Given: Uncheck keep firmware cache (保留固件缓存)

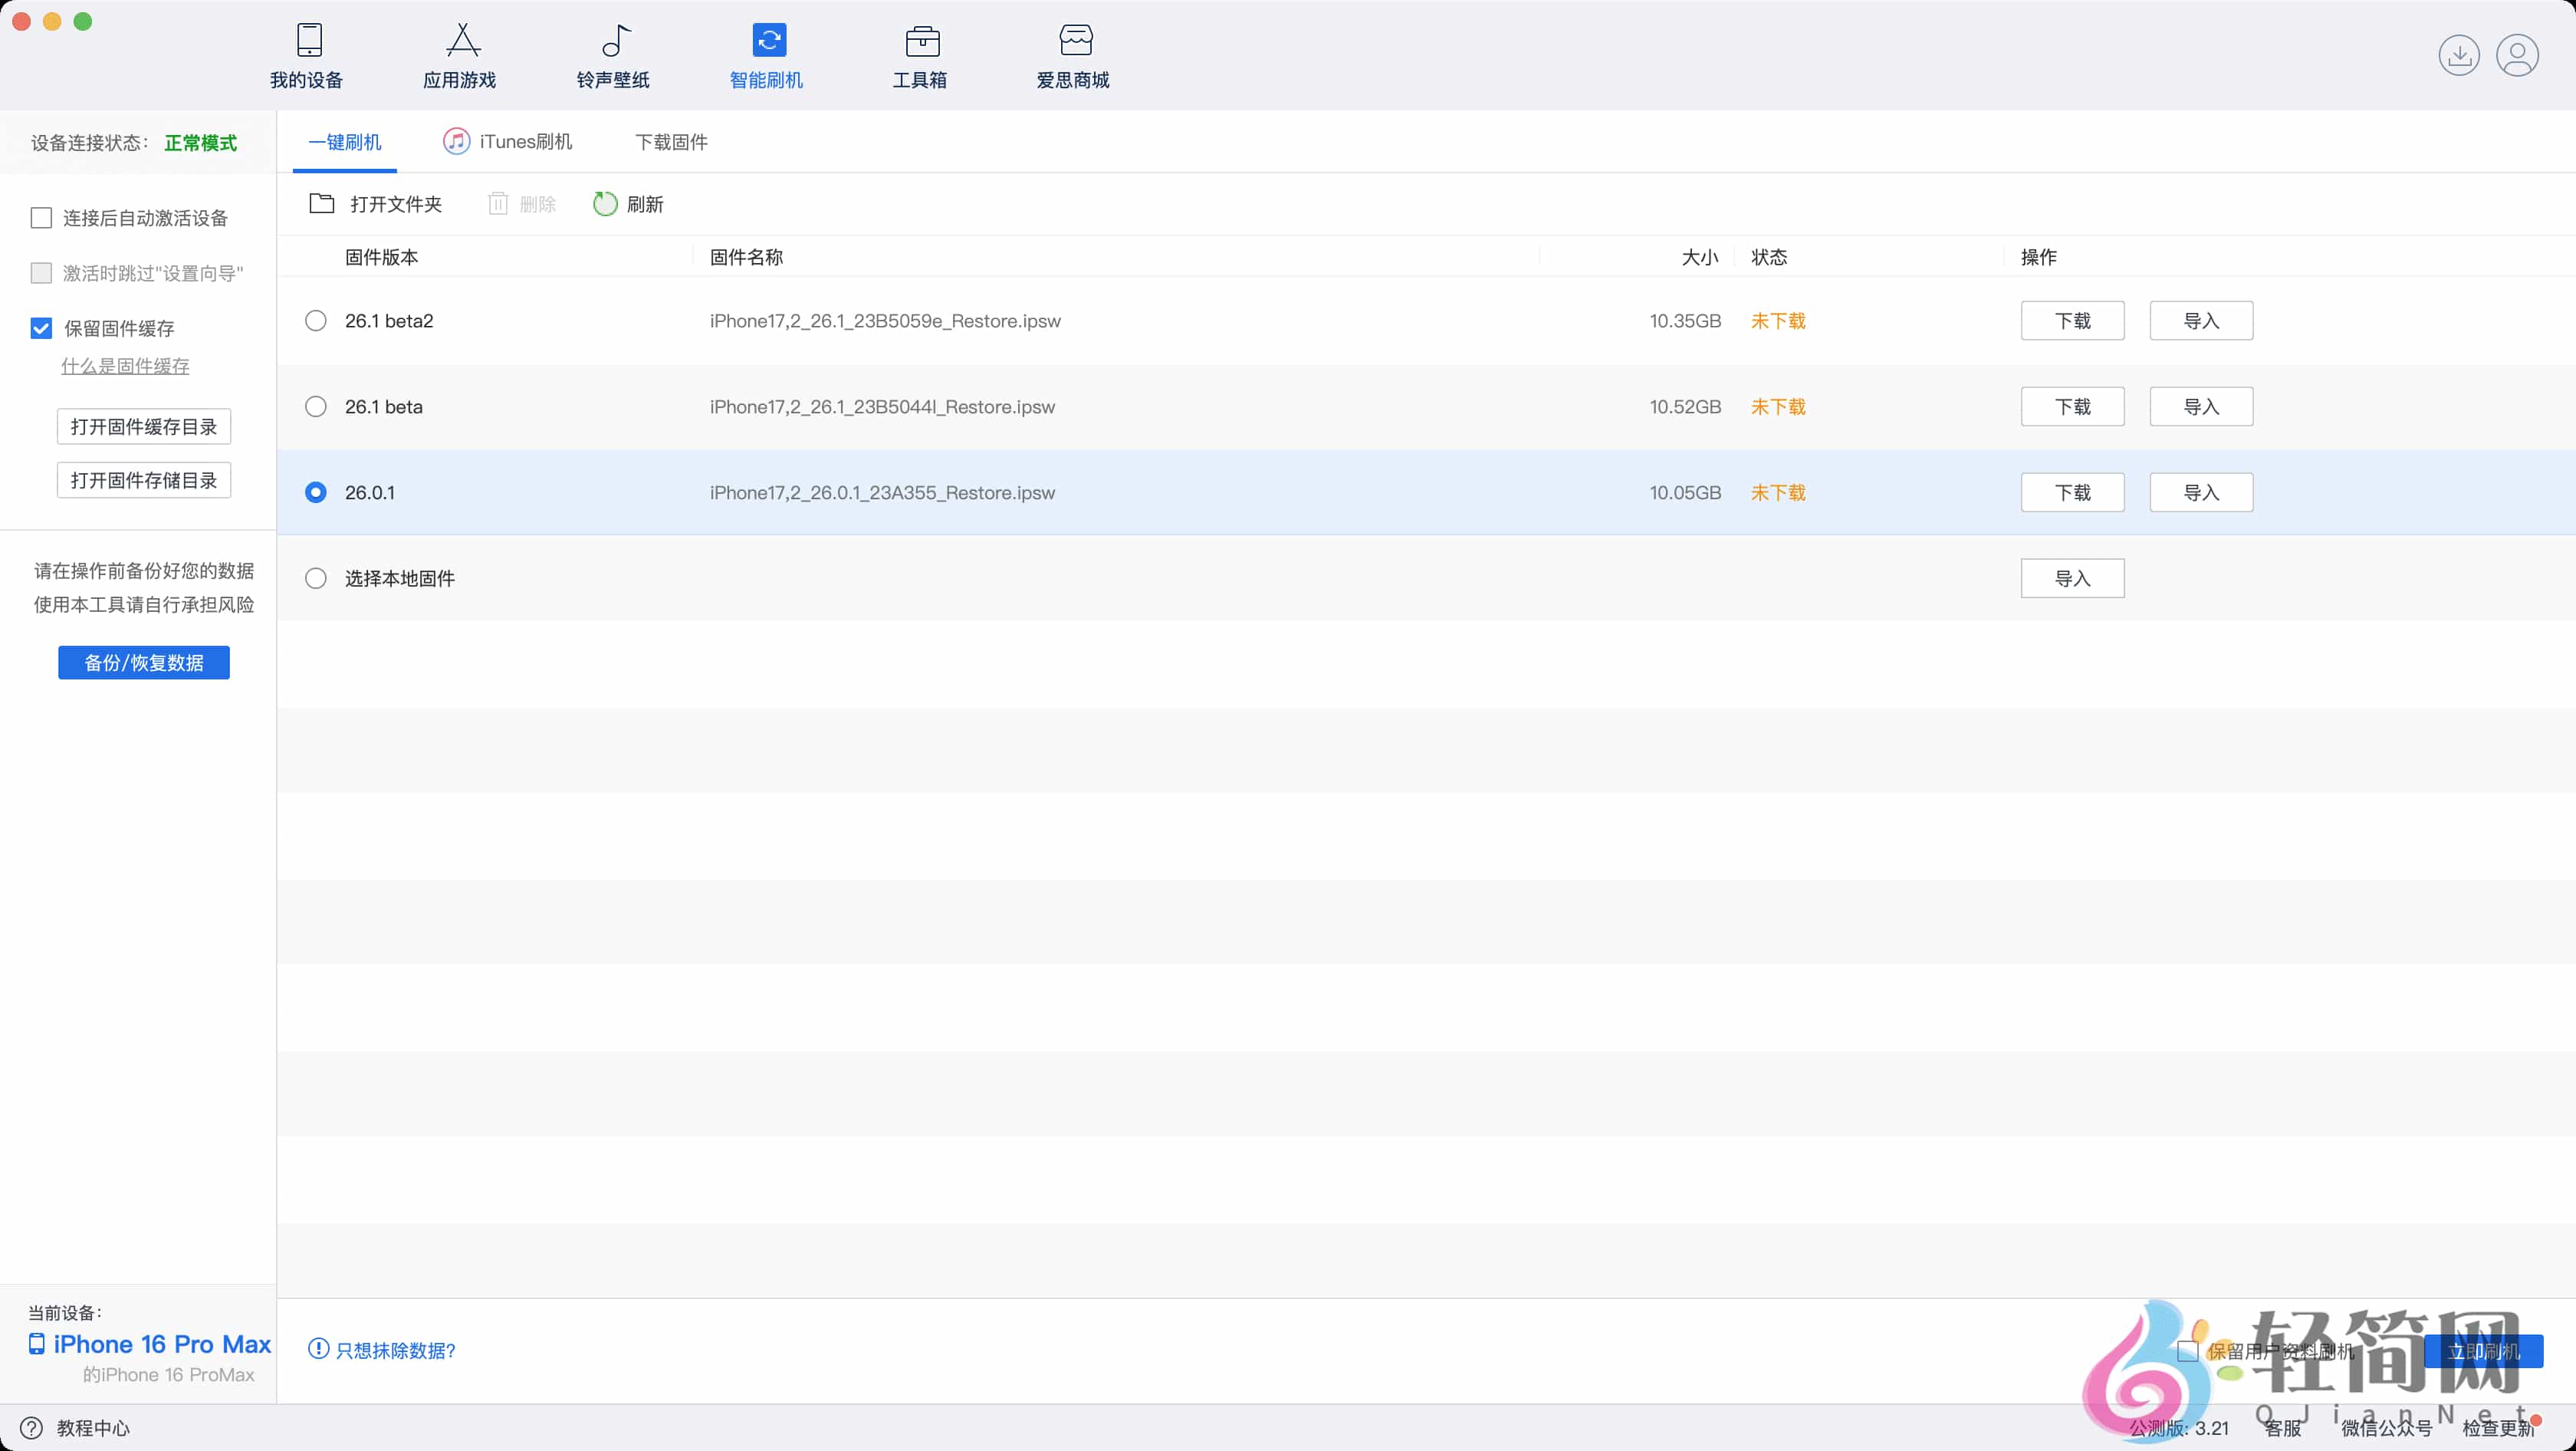Looking at the screenshot, I should 41,328.
